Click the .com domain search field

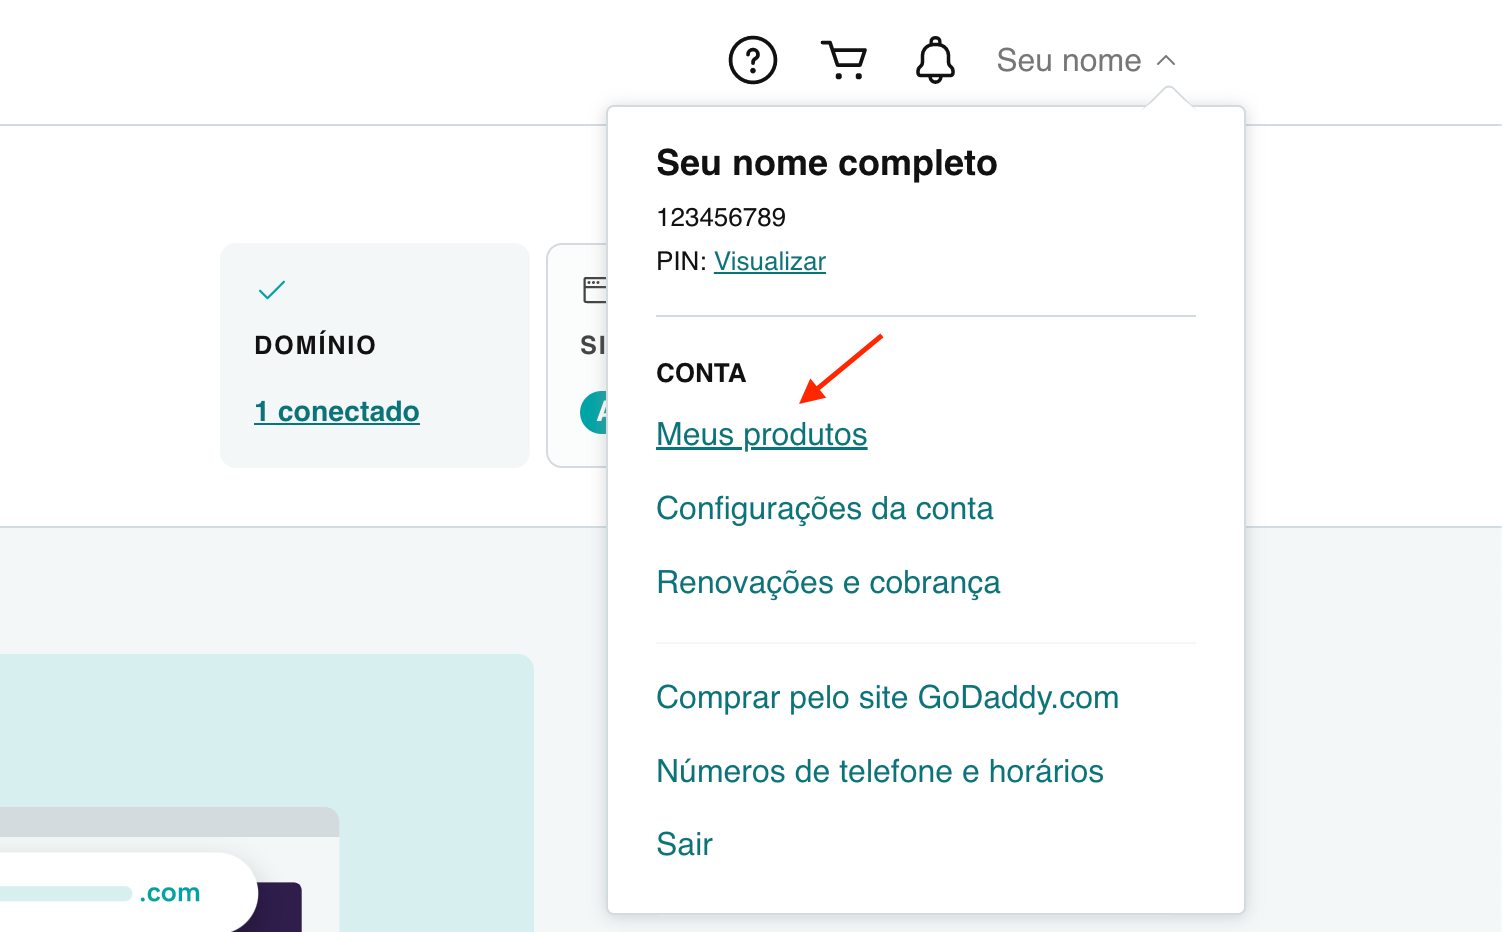coord(129,892)
